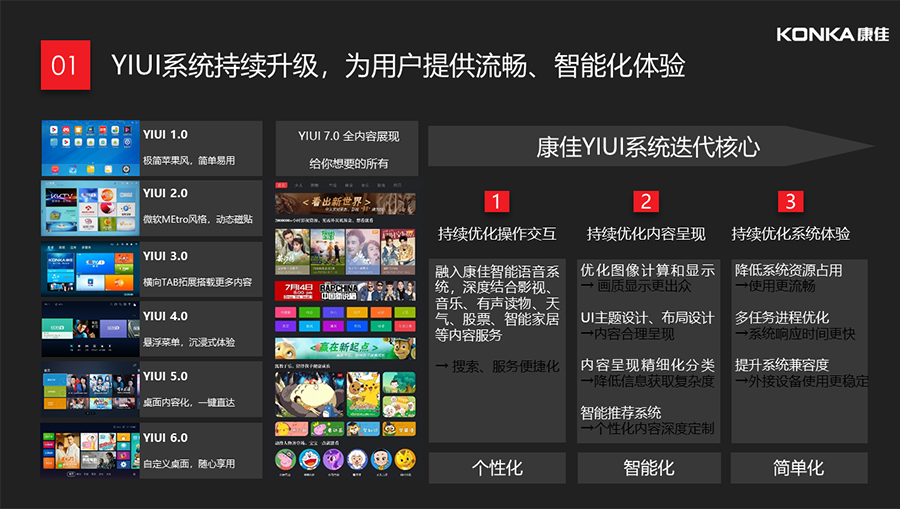The height and width of the screenshot is (509, 900).
Task: Click the text UI主题设计、布局设计
Action: (647, 318)
